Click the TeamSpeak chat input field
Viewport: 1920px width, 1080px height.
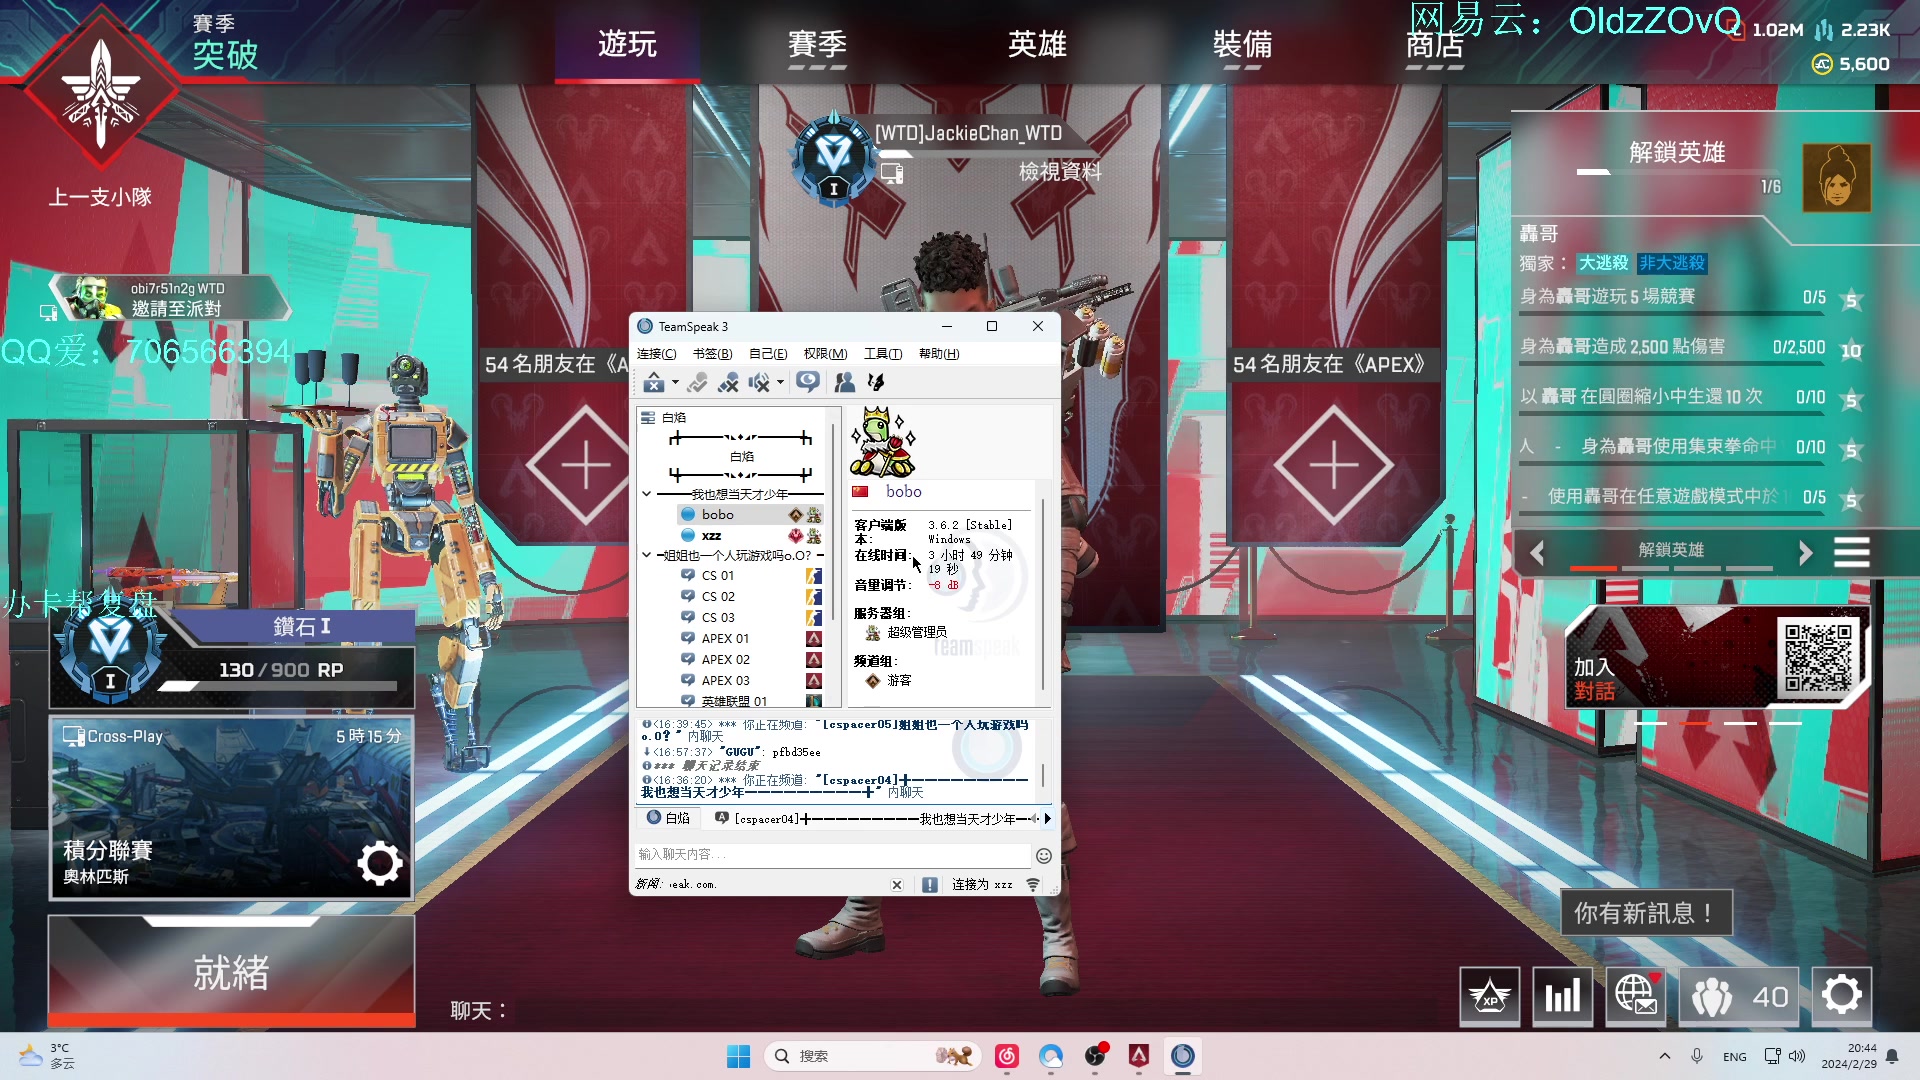pos(833,855)
